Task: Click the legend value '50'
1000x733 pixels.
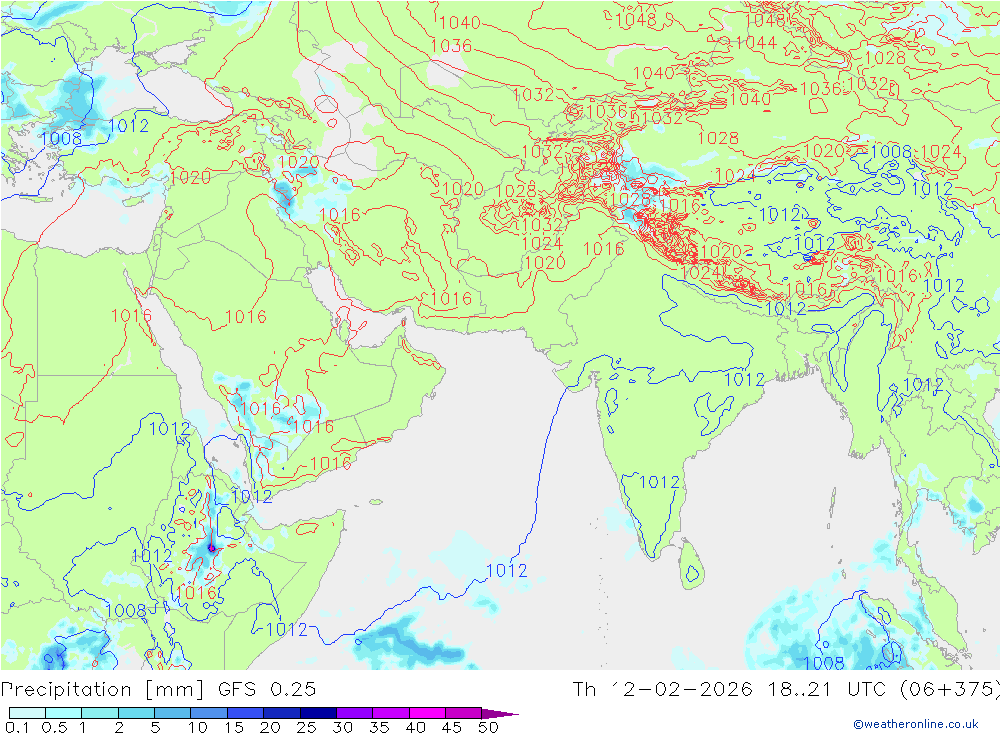Action: [x=488, y=727]
